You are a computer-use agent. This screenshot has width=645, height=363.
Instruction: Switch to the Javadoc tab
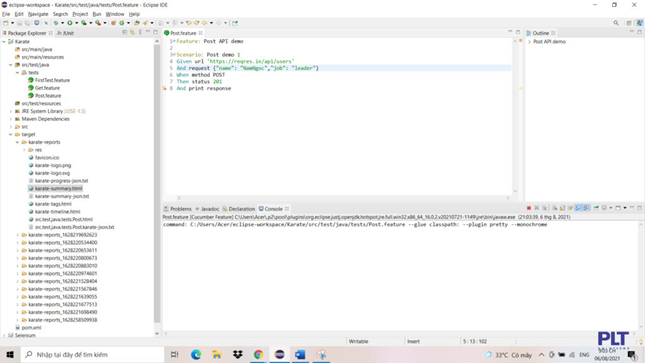pyautogui.click(x=207, y=209)
